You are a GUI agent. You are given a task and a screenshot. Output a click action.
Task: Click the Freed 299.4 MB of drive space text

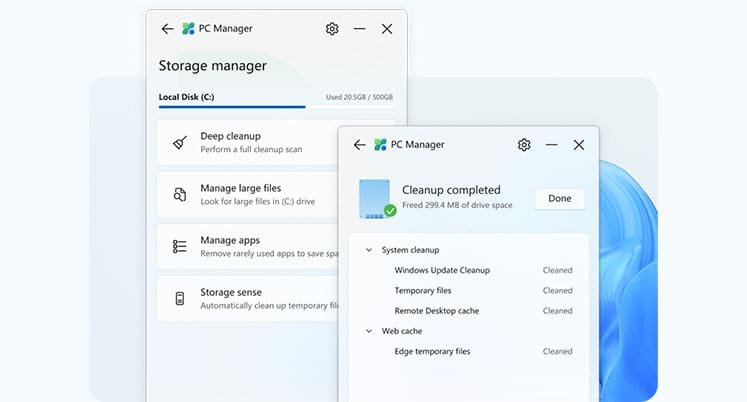pyautogui.click(x=457, y=205)
